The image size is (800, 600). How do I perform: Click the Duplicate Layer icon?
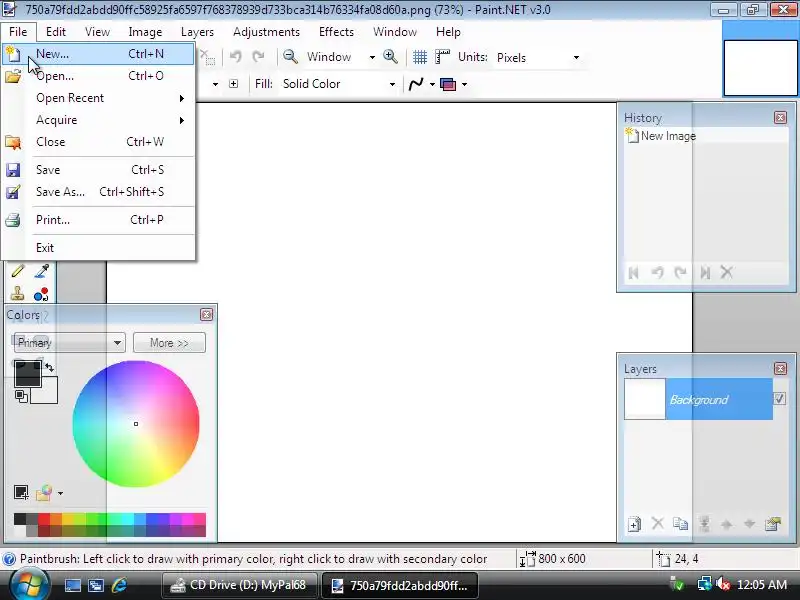681,523
